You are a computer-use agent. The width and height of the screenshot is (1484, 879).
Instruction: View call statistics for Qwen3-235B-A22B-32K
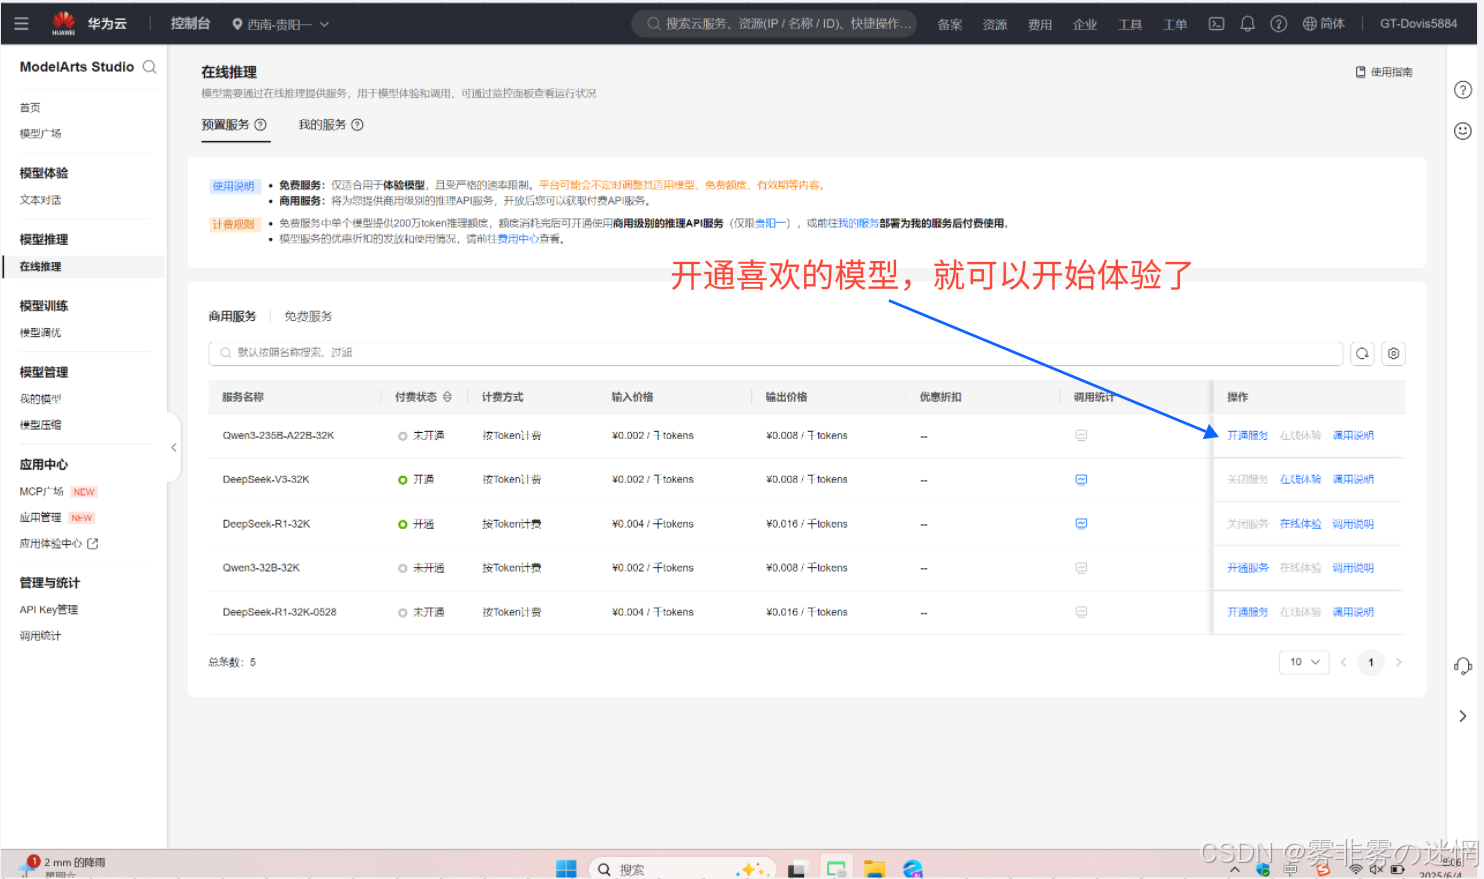point(1081,436)
